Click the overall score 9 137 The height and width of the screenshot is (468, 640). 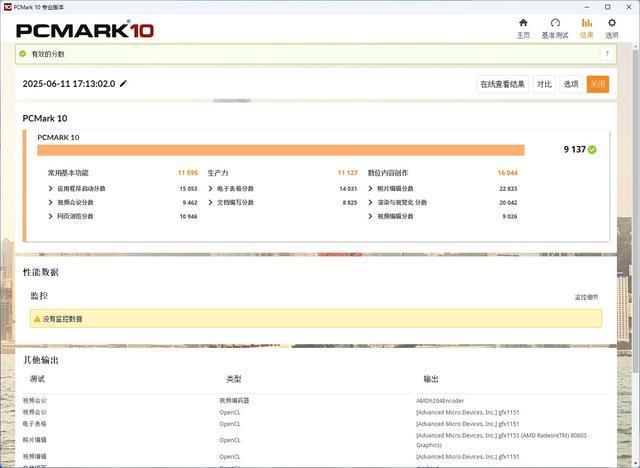pos(575,149)
